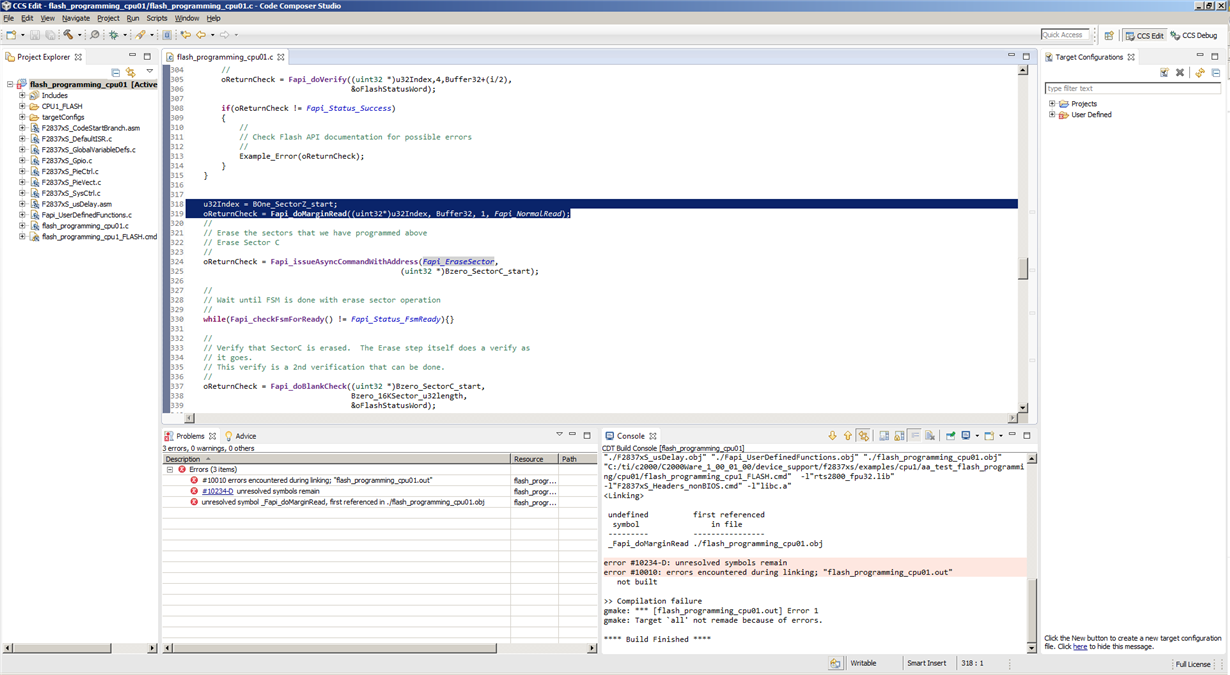Click the Save All toolbar icon

click(x=50, y=35)
